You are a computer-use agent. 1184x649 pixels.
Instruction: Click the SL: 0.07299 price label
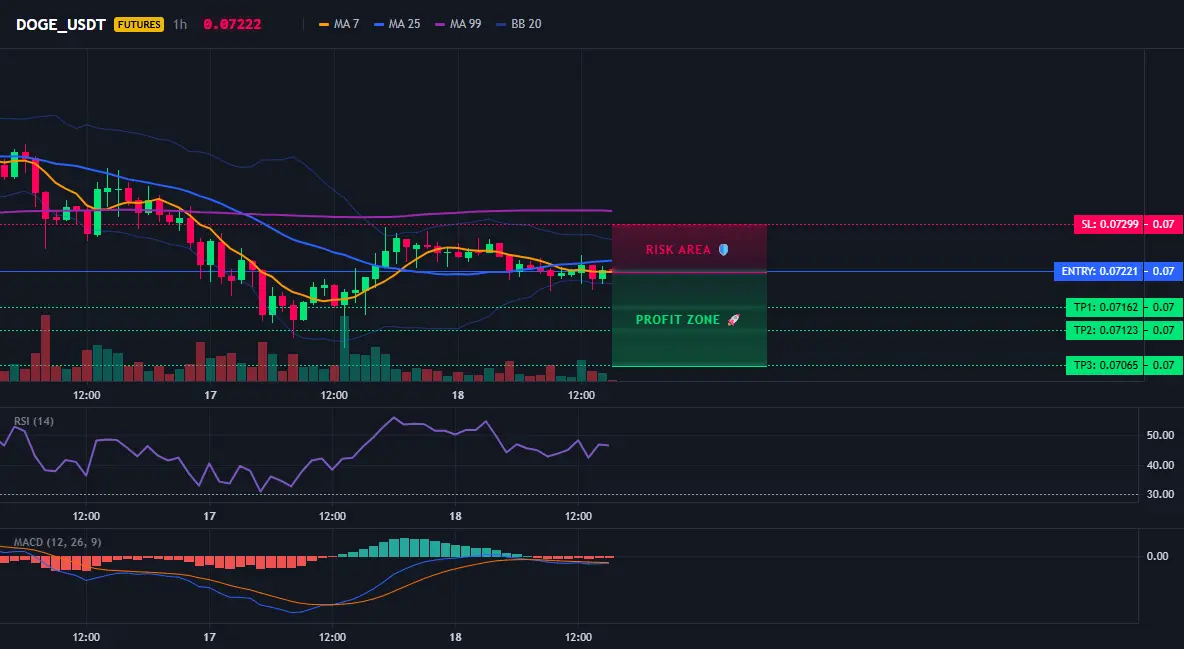1109,224
